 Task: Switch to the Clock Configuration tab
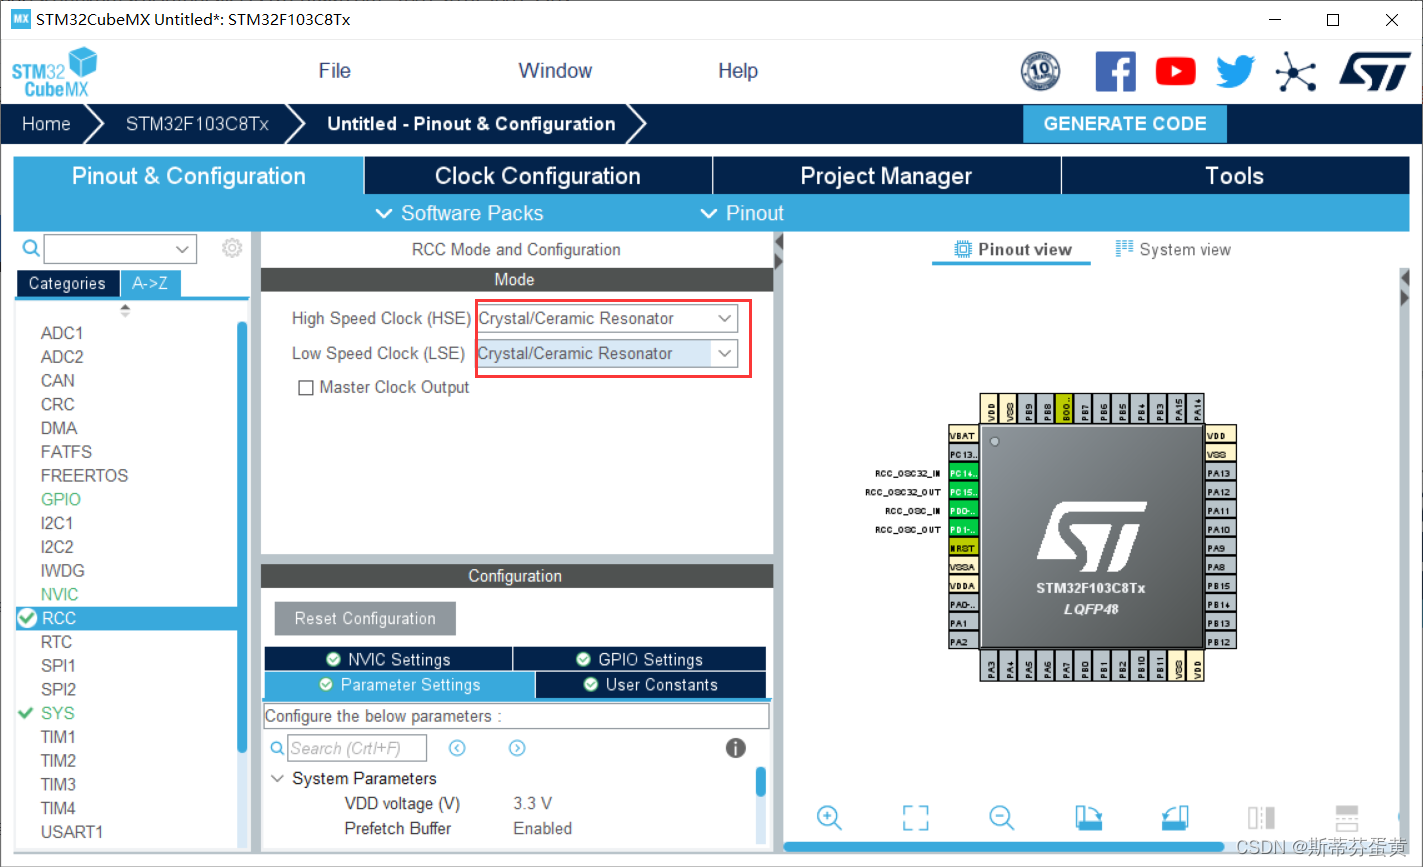click(x=538, y=176)
